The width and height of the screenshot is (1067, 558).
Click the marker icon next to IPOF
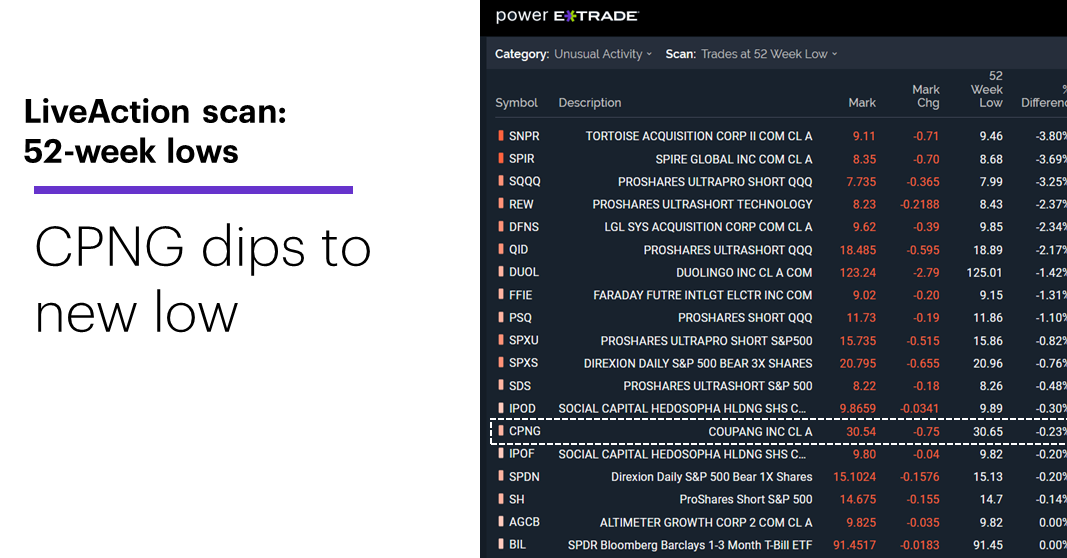pyautogui.click(x=501, y=453)
